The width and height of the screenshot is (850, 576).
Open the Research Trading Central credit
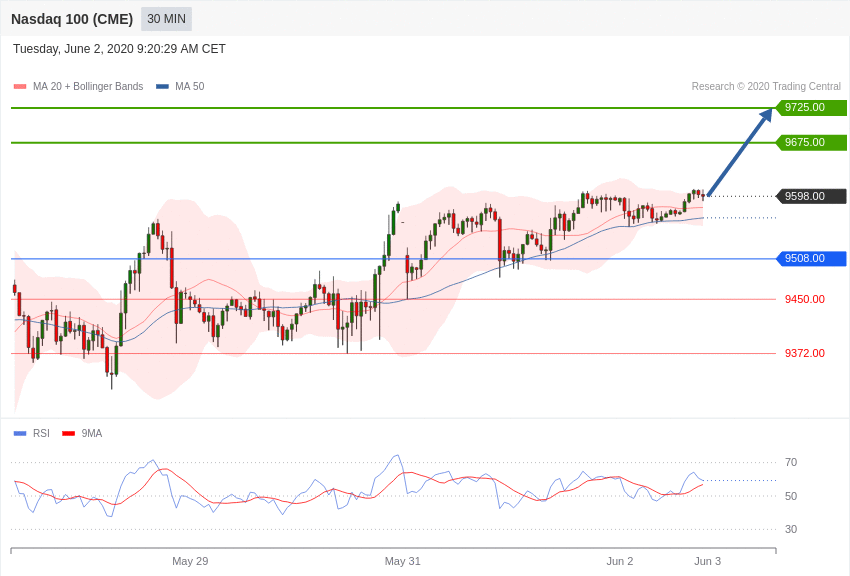pos(766,86)
